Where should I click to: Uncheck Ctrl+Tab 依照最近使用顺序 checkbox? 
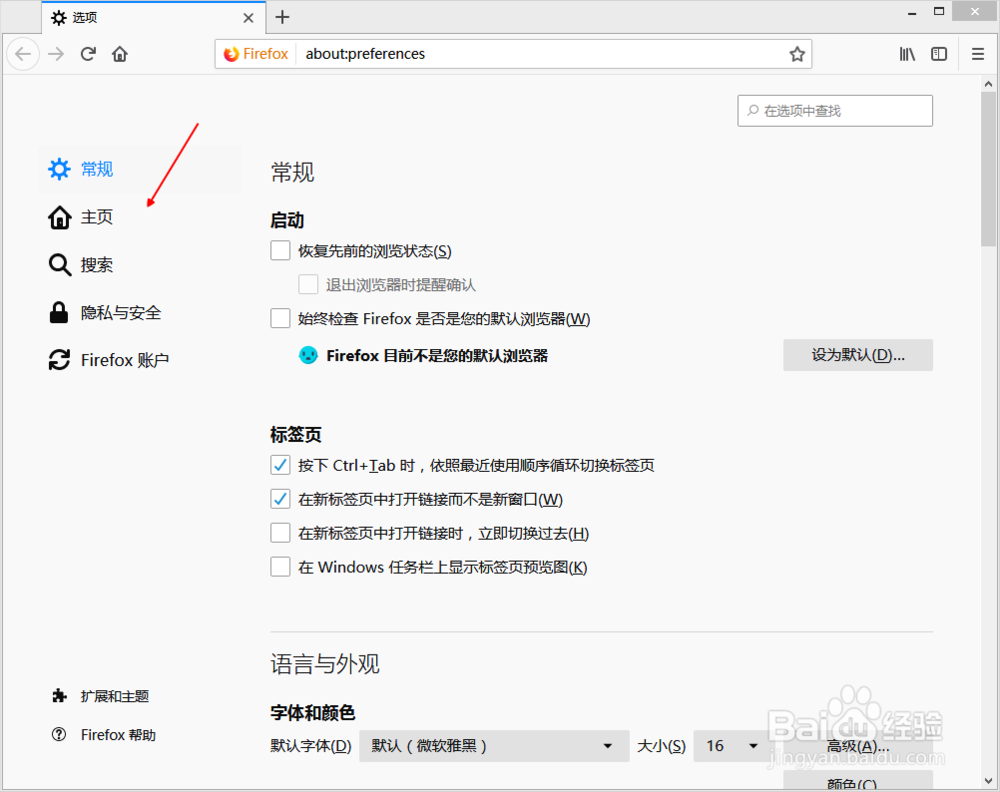click(280, 465)
